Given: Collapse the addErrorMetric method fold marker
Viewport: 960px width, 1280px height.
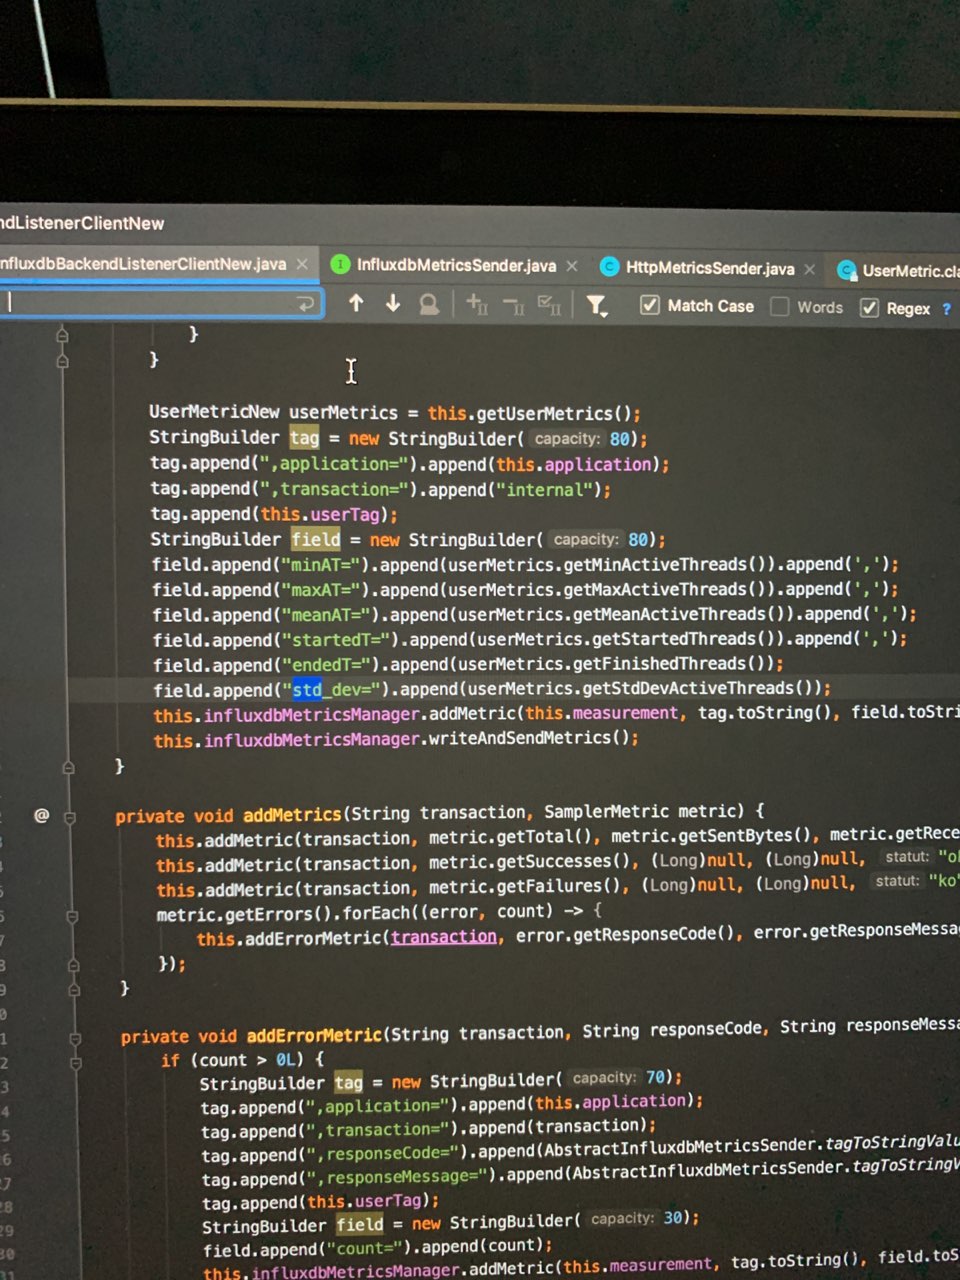Looking at the screenshot, I should pos(75,1039).
